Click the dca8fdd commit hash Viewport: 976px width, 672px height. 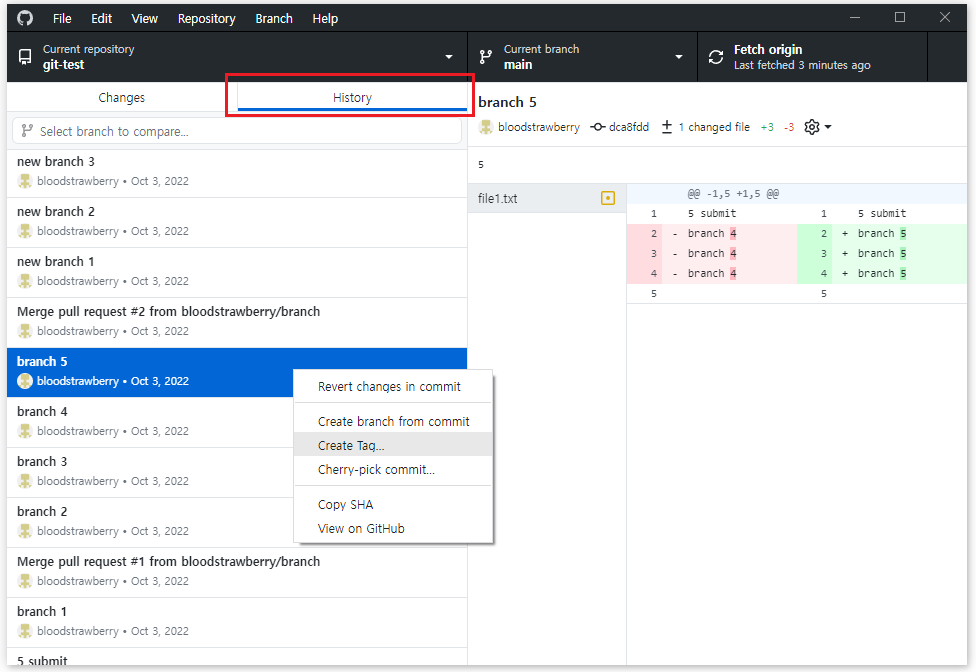pos(629,127)
